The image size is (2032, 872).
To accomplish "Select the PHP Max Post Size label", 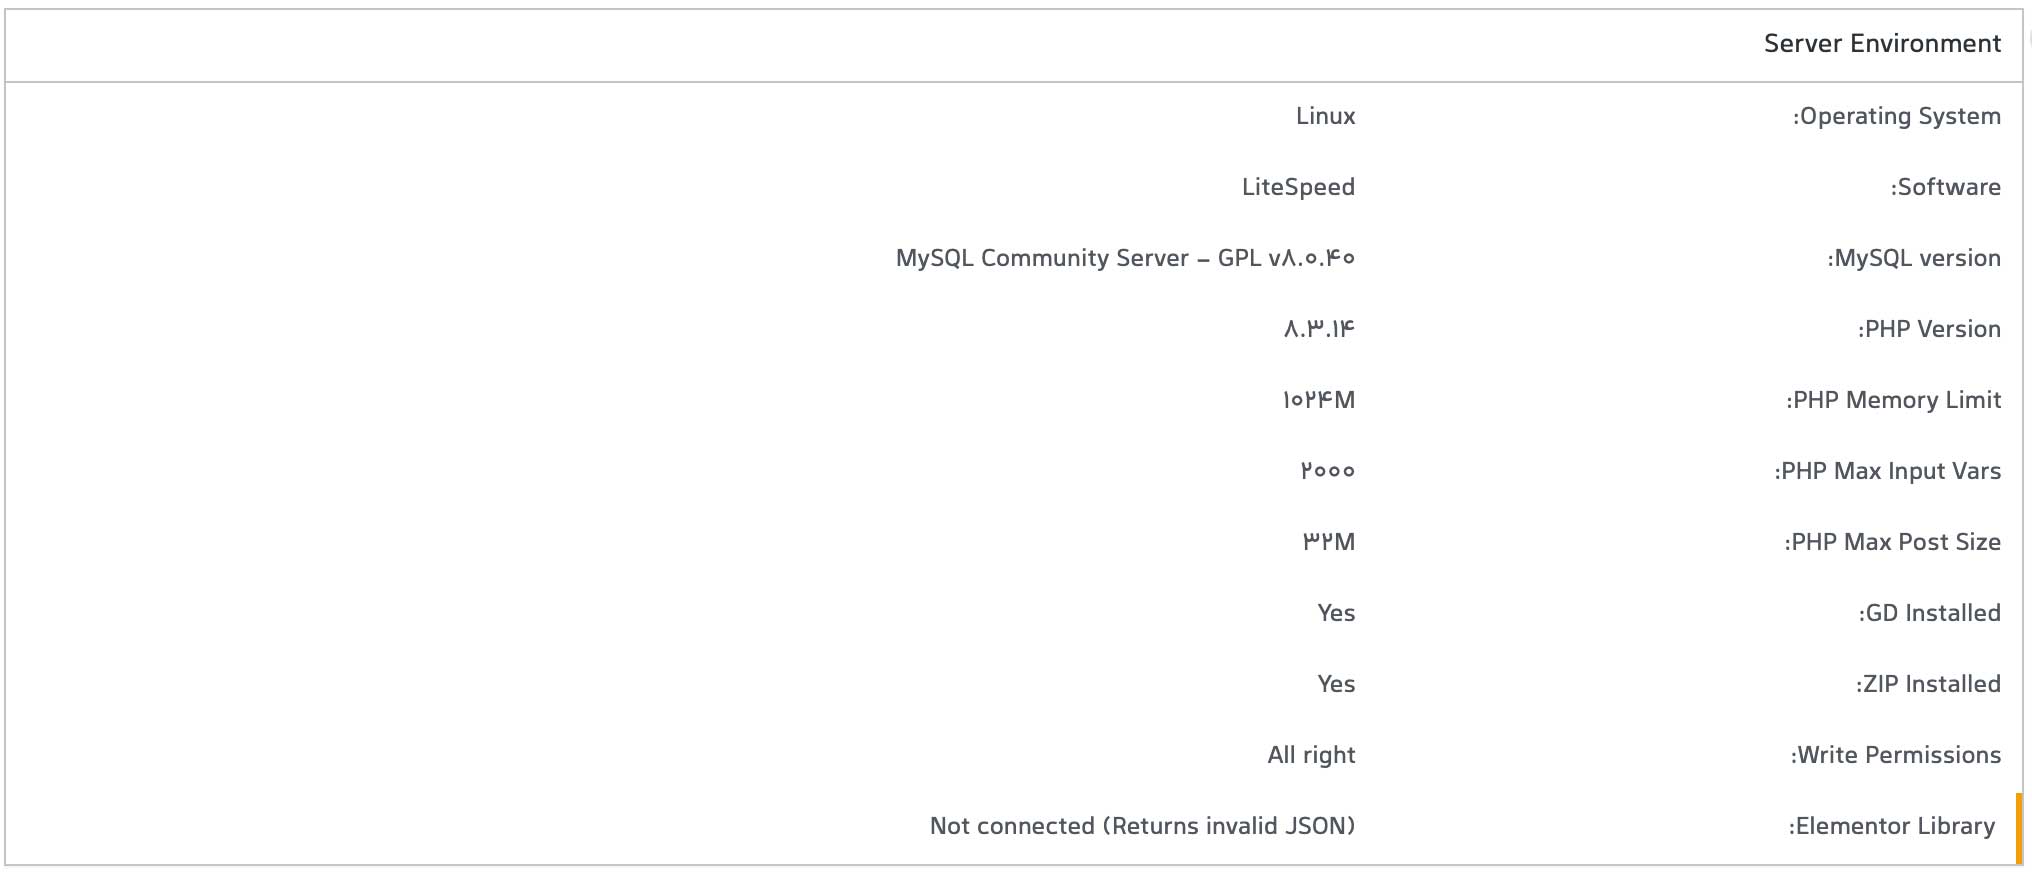I will (1892, 543).
